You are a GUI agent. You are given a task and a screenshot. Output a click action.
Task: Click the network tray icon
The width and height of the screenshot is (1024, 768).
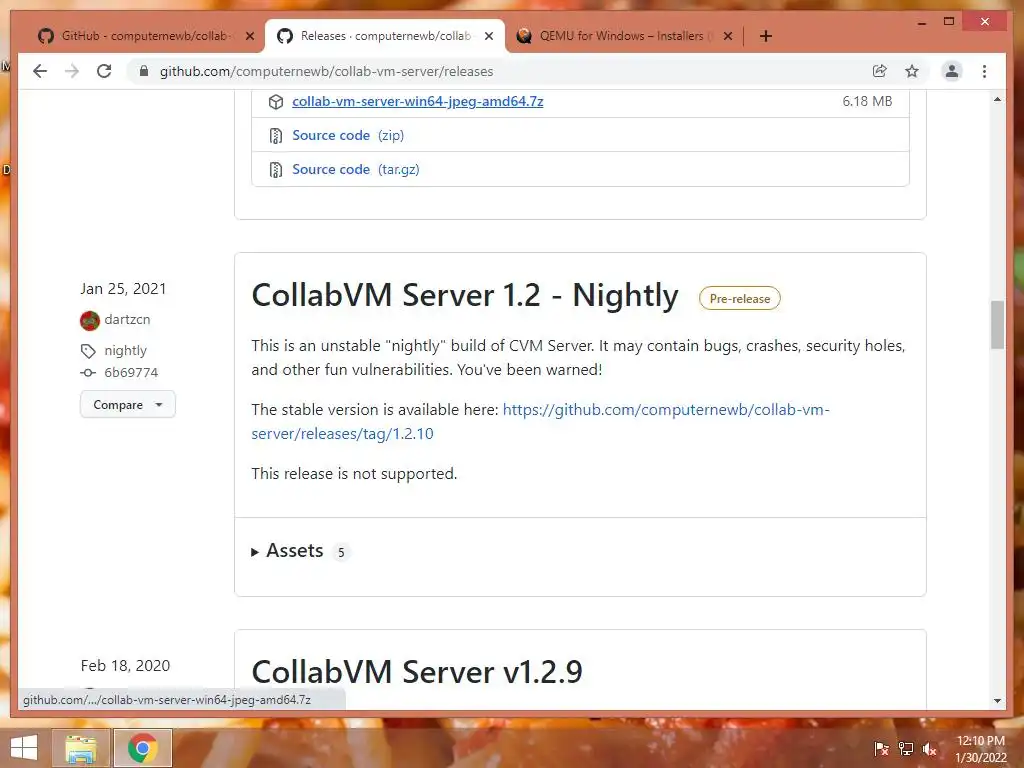pos(906,748)
